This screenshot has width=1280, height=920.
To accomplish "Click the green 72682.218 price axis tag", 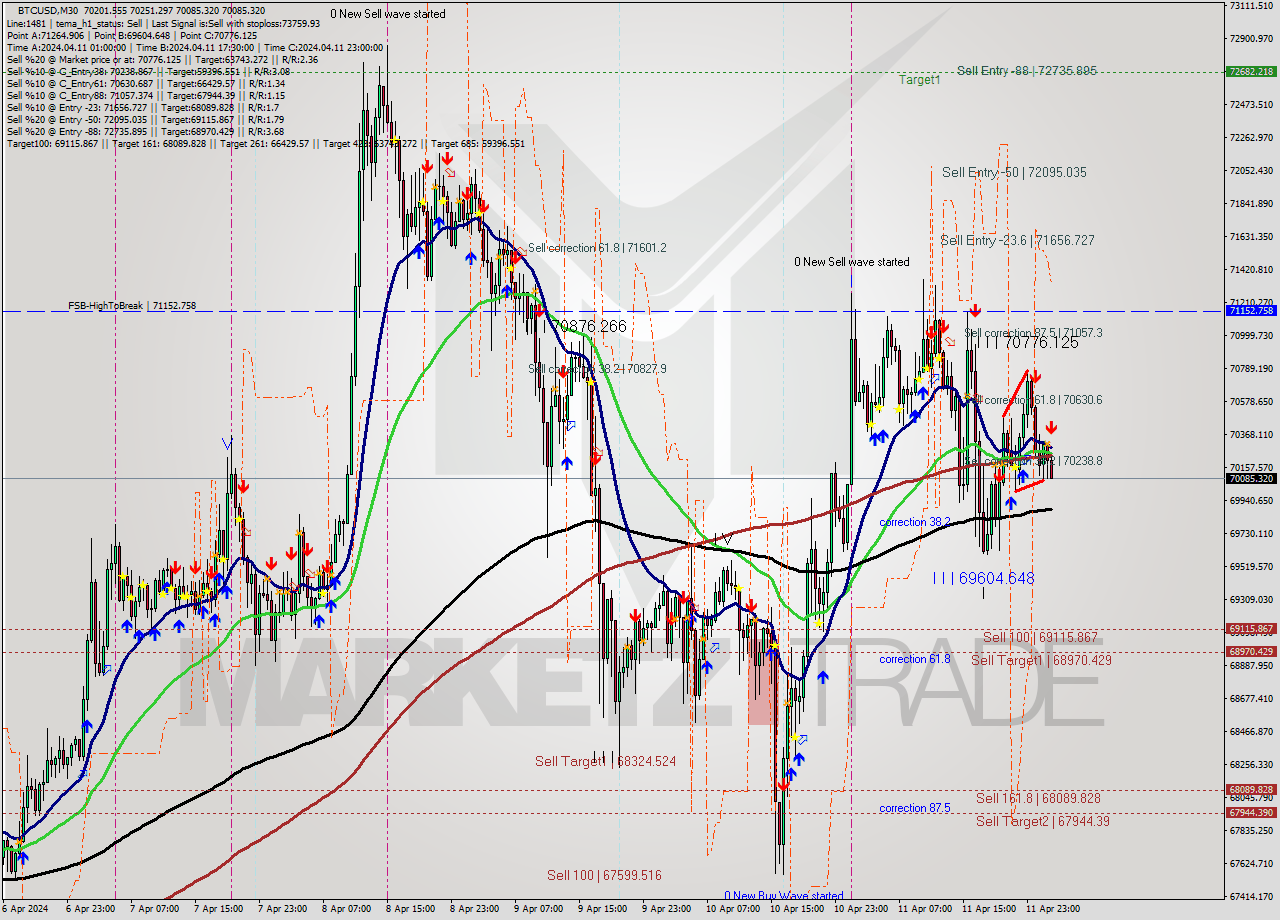I will click(x=1250, y=72).
